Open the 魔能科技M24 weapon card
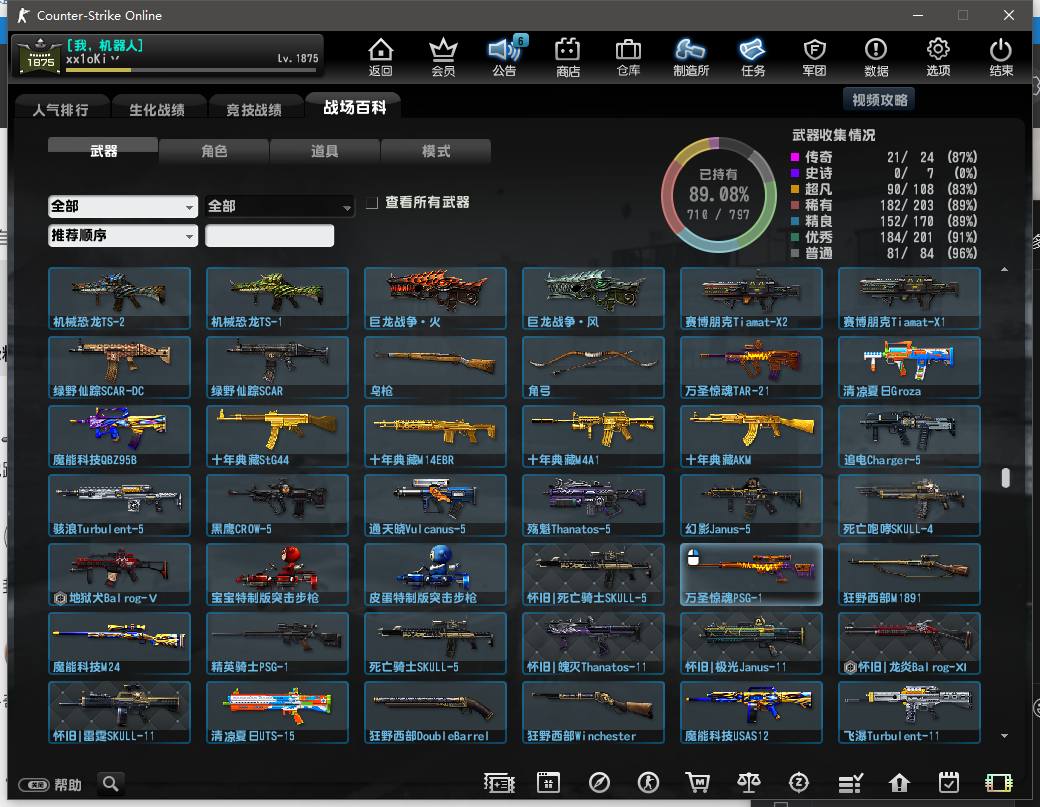 pos(119,643)
